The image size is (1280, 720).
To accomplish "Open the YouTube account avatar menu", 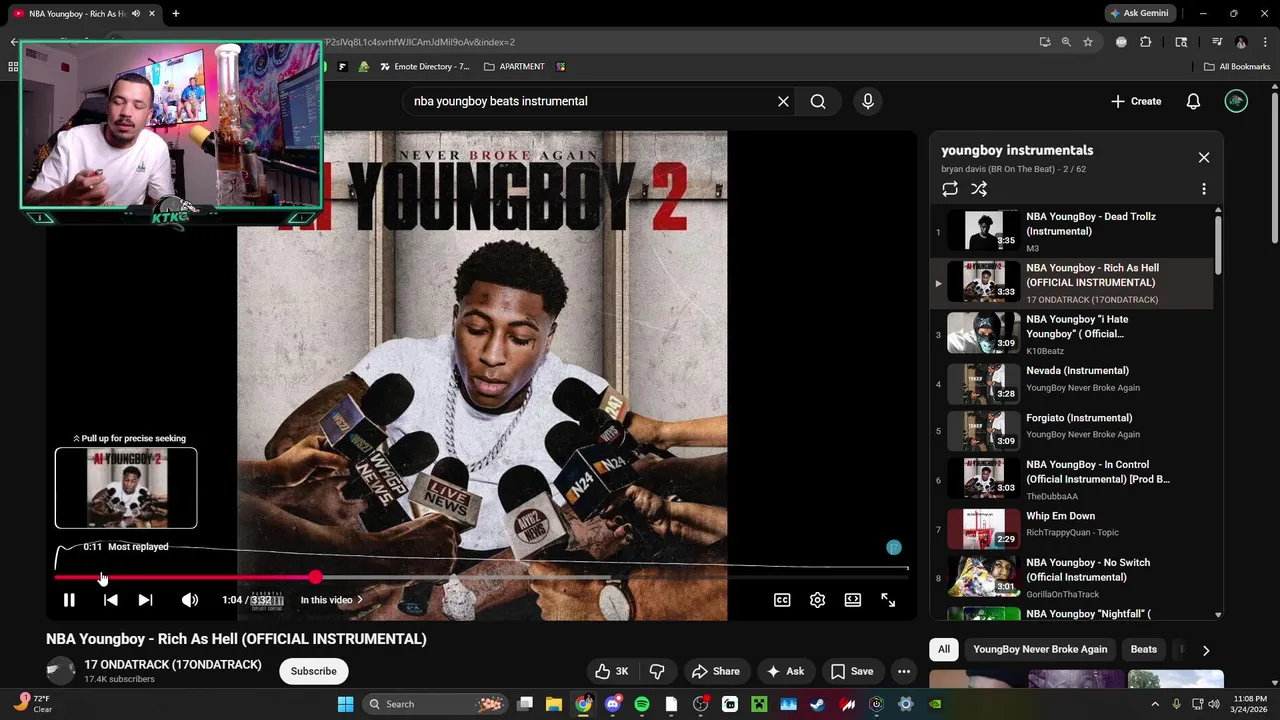I will tap(1236, 101).
